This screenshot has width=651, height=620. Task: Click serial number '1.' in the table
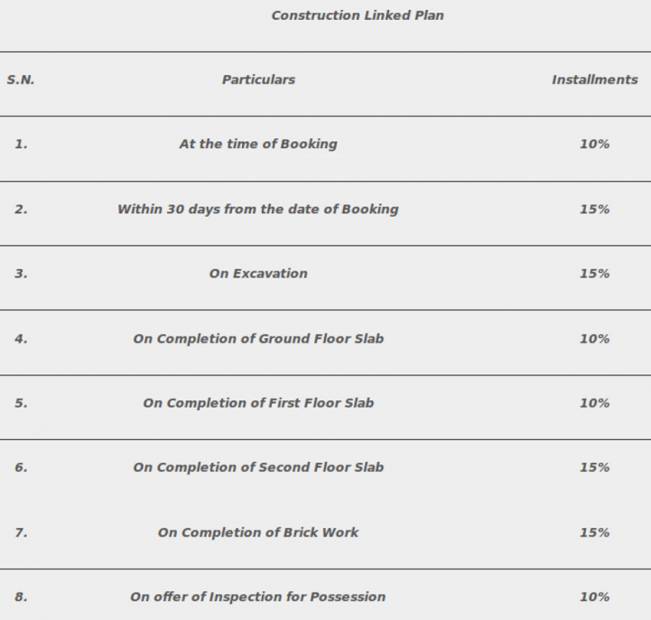(21, 144)
